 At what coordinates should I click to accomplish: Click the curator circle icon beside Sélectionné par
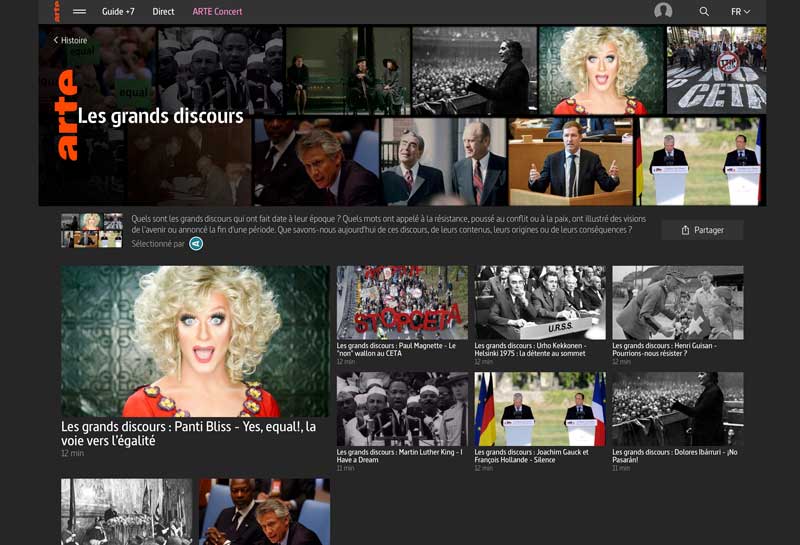coord(196,244)
